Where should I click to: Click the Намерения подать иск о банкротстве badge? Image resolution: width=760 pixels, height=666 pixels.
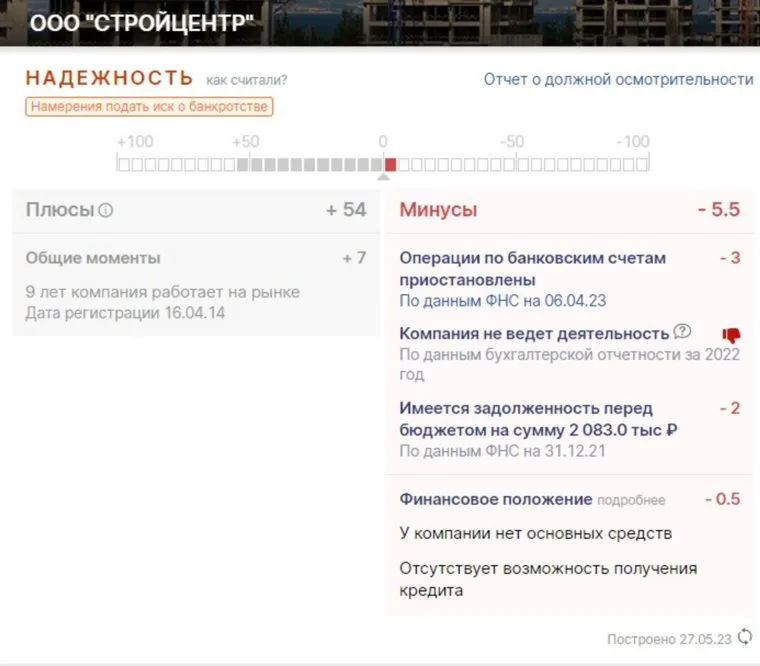click(x=149, y=107)
